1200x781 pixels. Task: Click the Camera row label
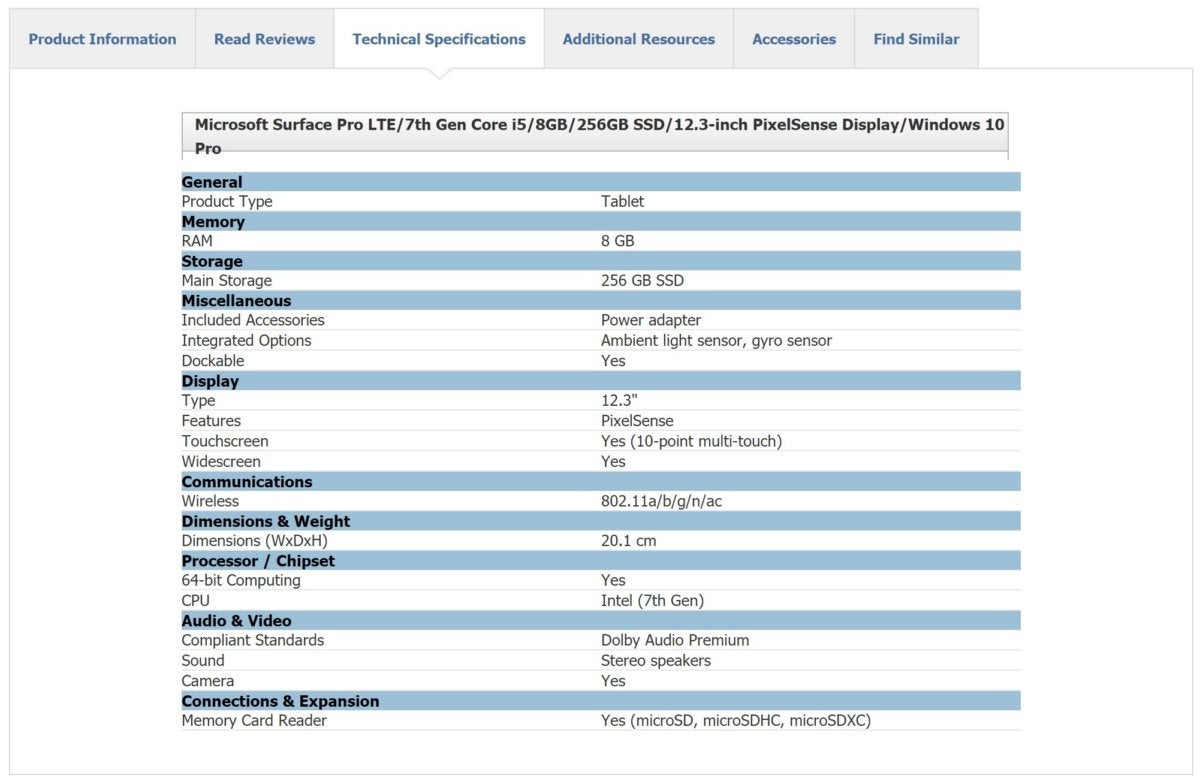pyautogui.click(x=208, y=681)
